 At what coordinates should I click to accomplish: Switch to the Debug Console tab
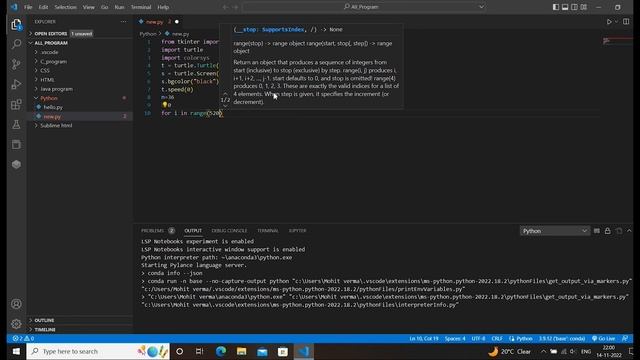229,231
